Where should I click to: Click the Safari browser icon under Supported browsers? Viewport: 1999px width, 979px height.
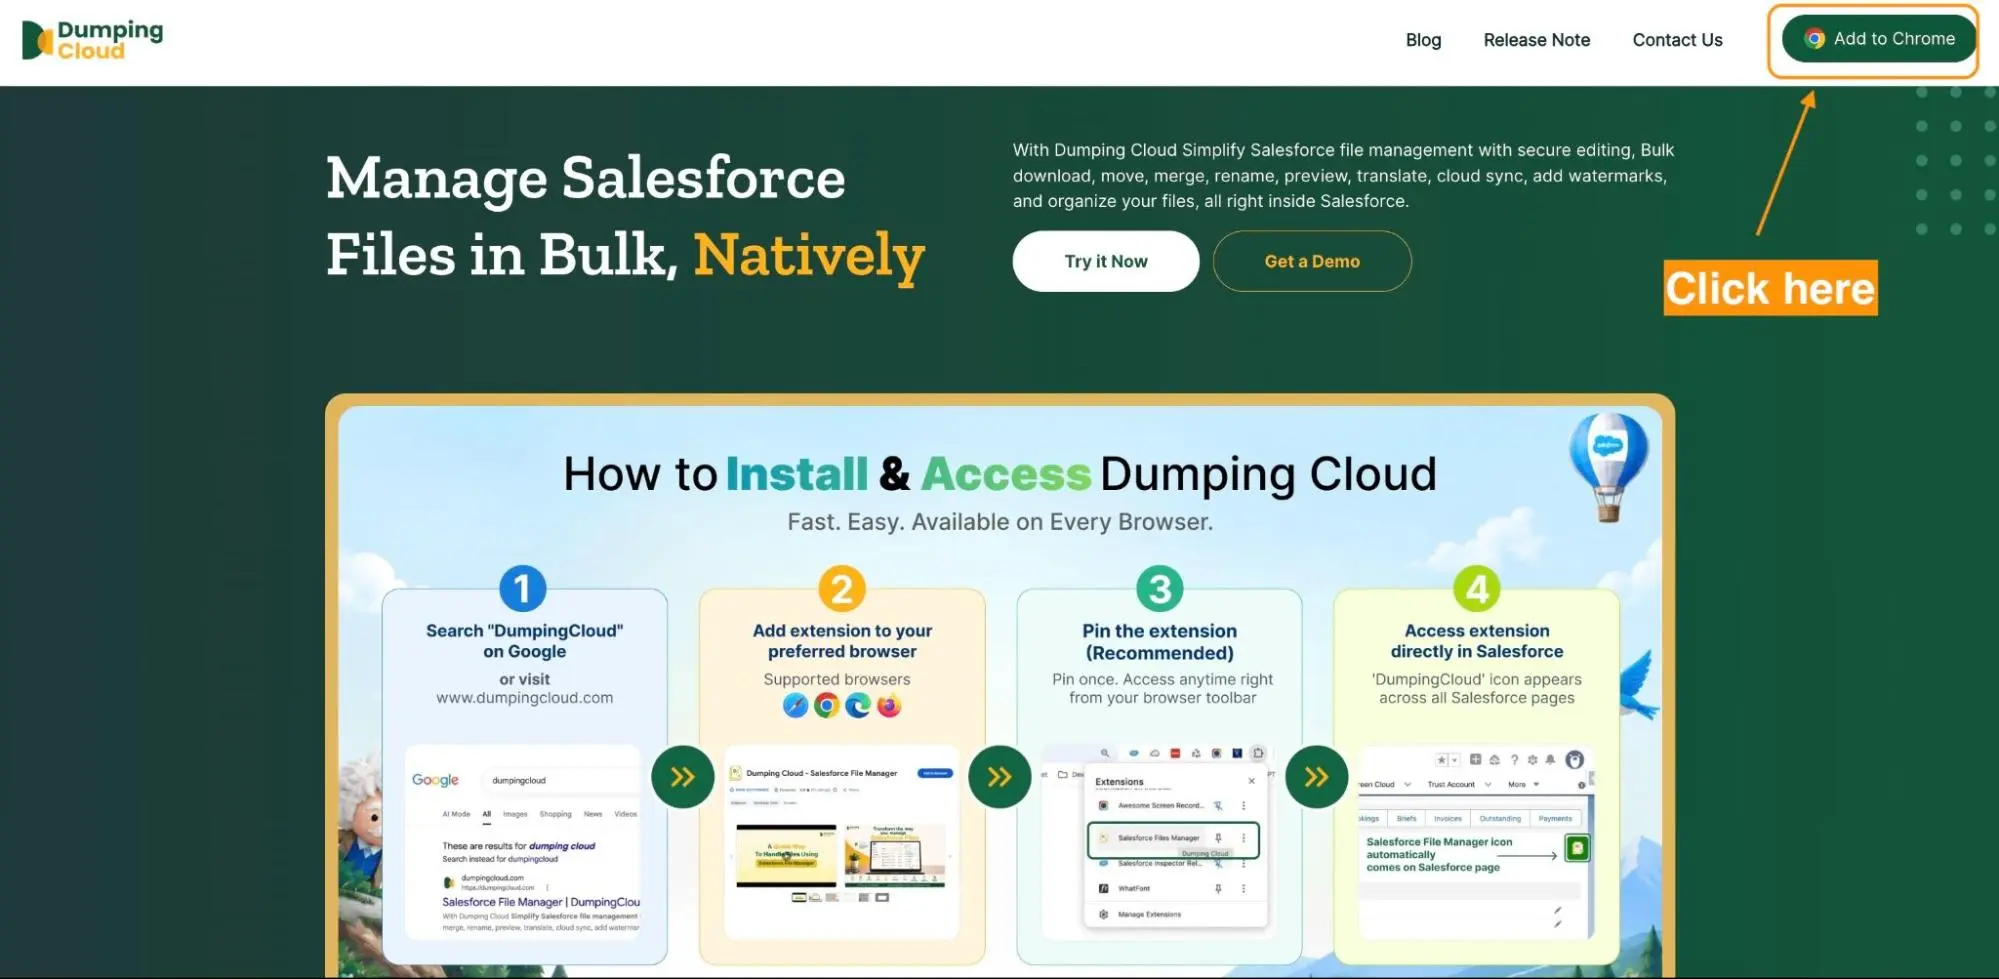(x=795, y=706)
